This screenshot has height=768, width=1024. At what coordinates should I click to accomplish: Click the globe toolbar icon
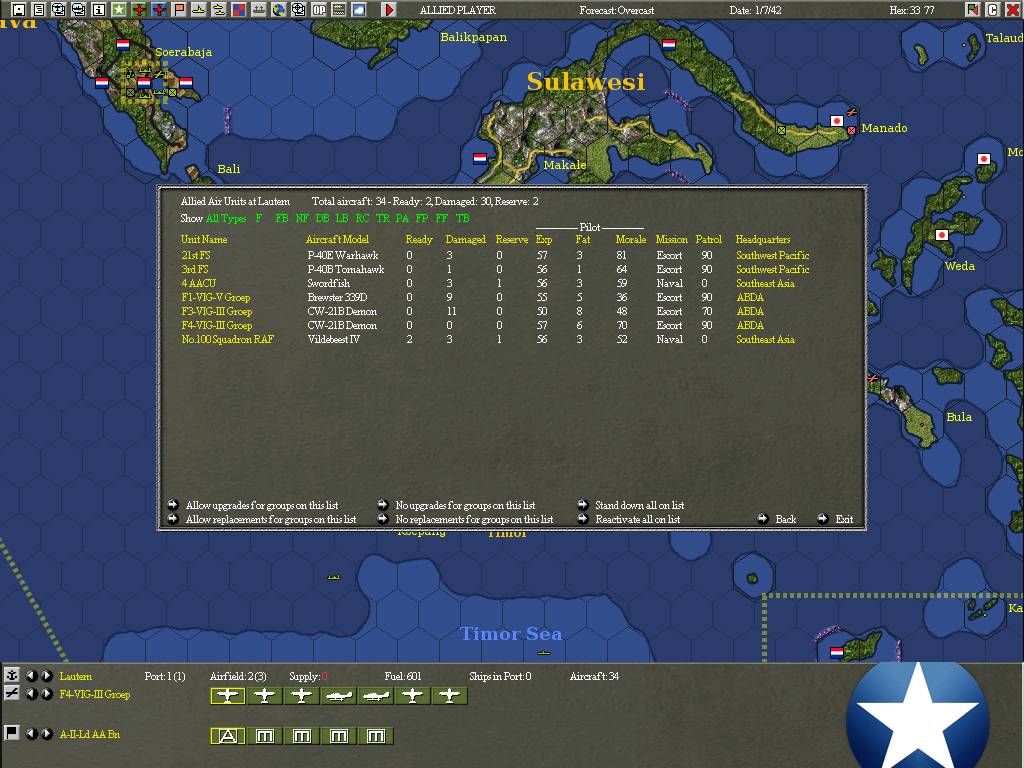pyautogui.click(x=279, y=10)
